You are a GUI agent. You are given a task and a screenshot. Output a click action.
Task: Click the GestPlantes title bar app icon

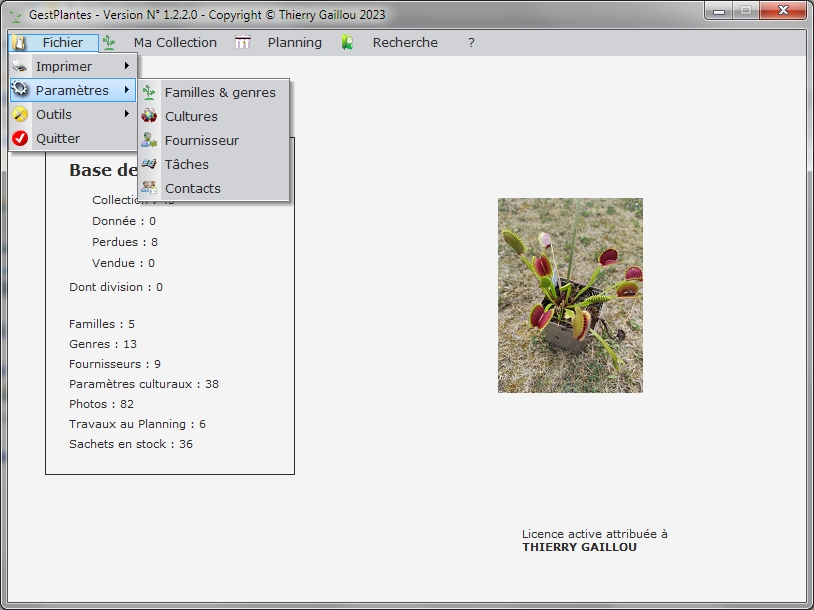pyautogui.click(x=16, y=16)
